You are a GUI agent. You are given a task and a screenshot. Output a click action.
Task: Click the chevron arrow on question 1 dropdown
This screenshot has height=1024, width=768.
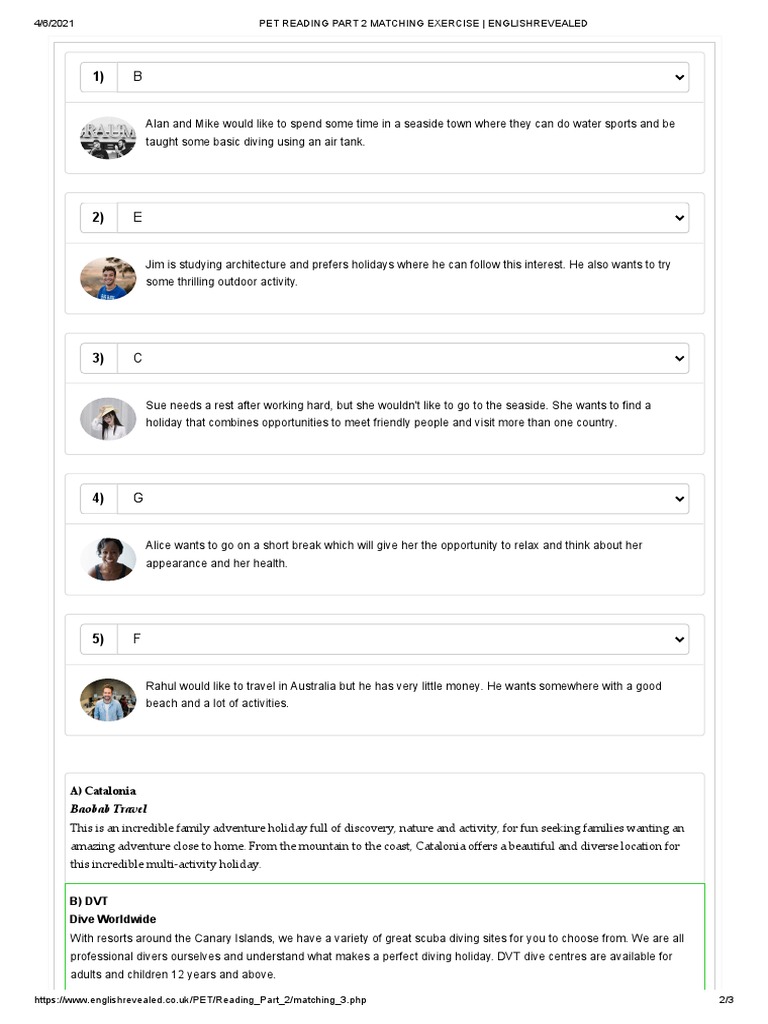point(679,77)
